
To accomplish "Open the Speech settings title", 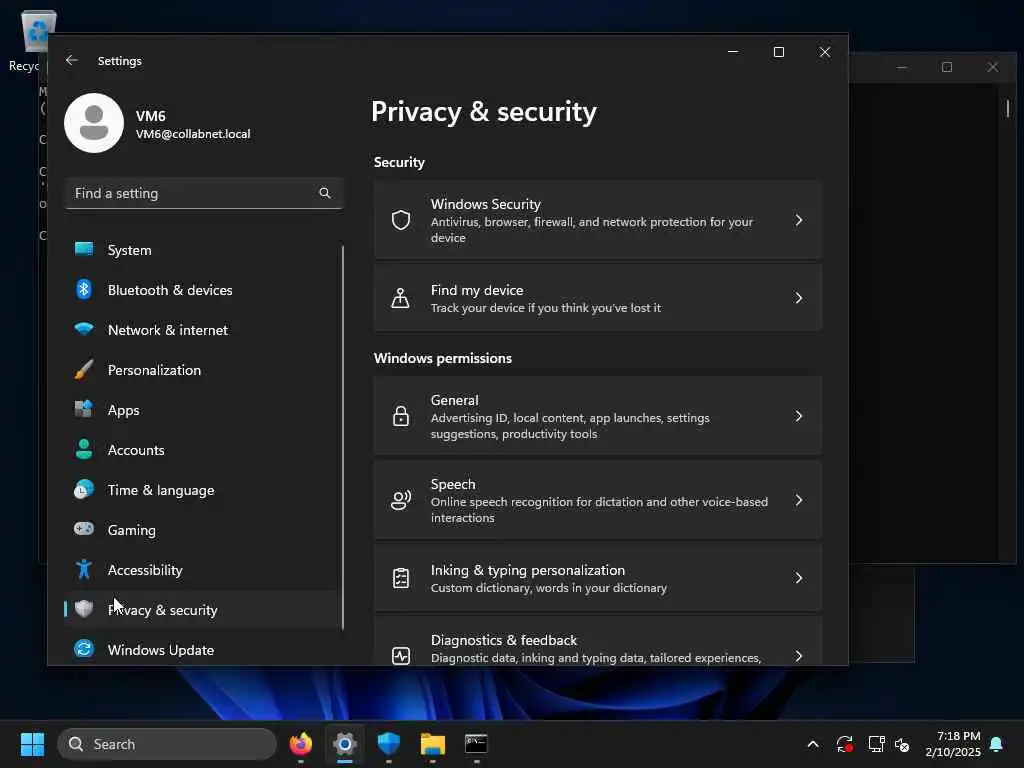I will [x=453, y=484].
